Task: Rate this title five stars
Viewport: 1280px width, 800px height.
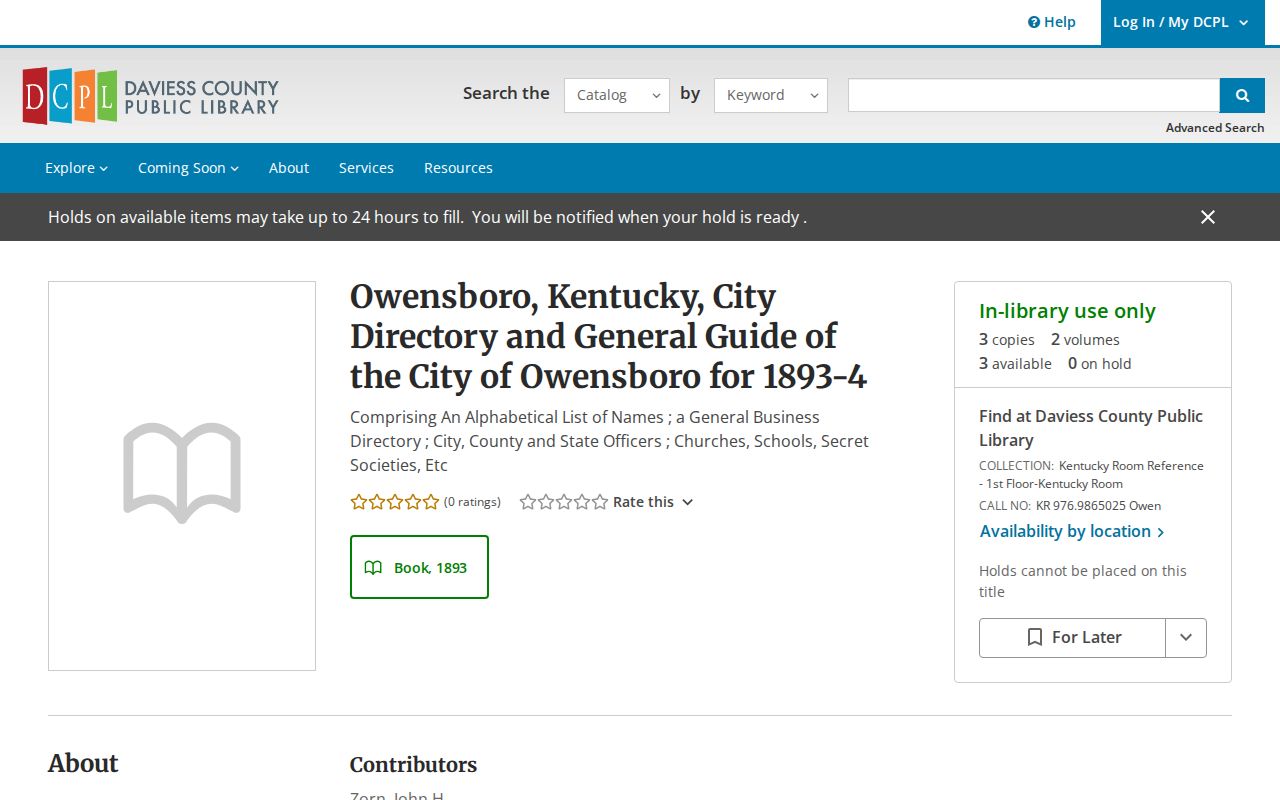Action: click(x=600, y=502)
